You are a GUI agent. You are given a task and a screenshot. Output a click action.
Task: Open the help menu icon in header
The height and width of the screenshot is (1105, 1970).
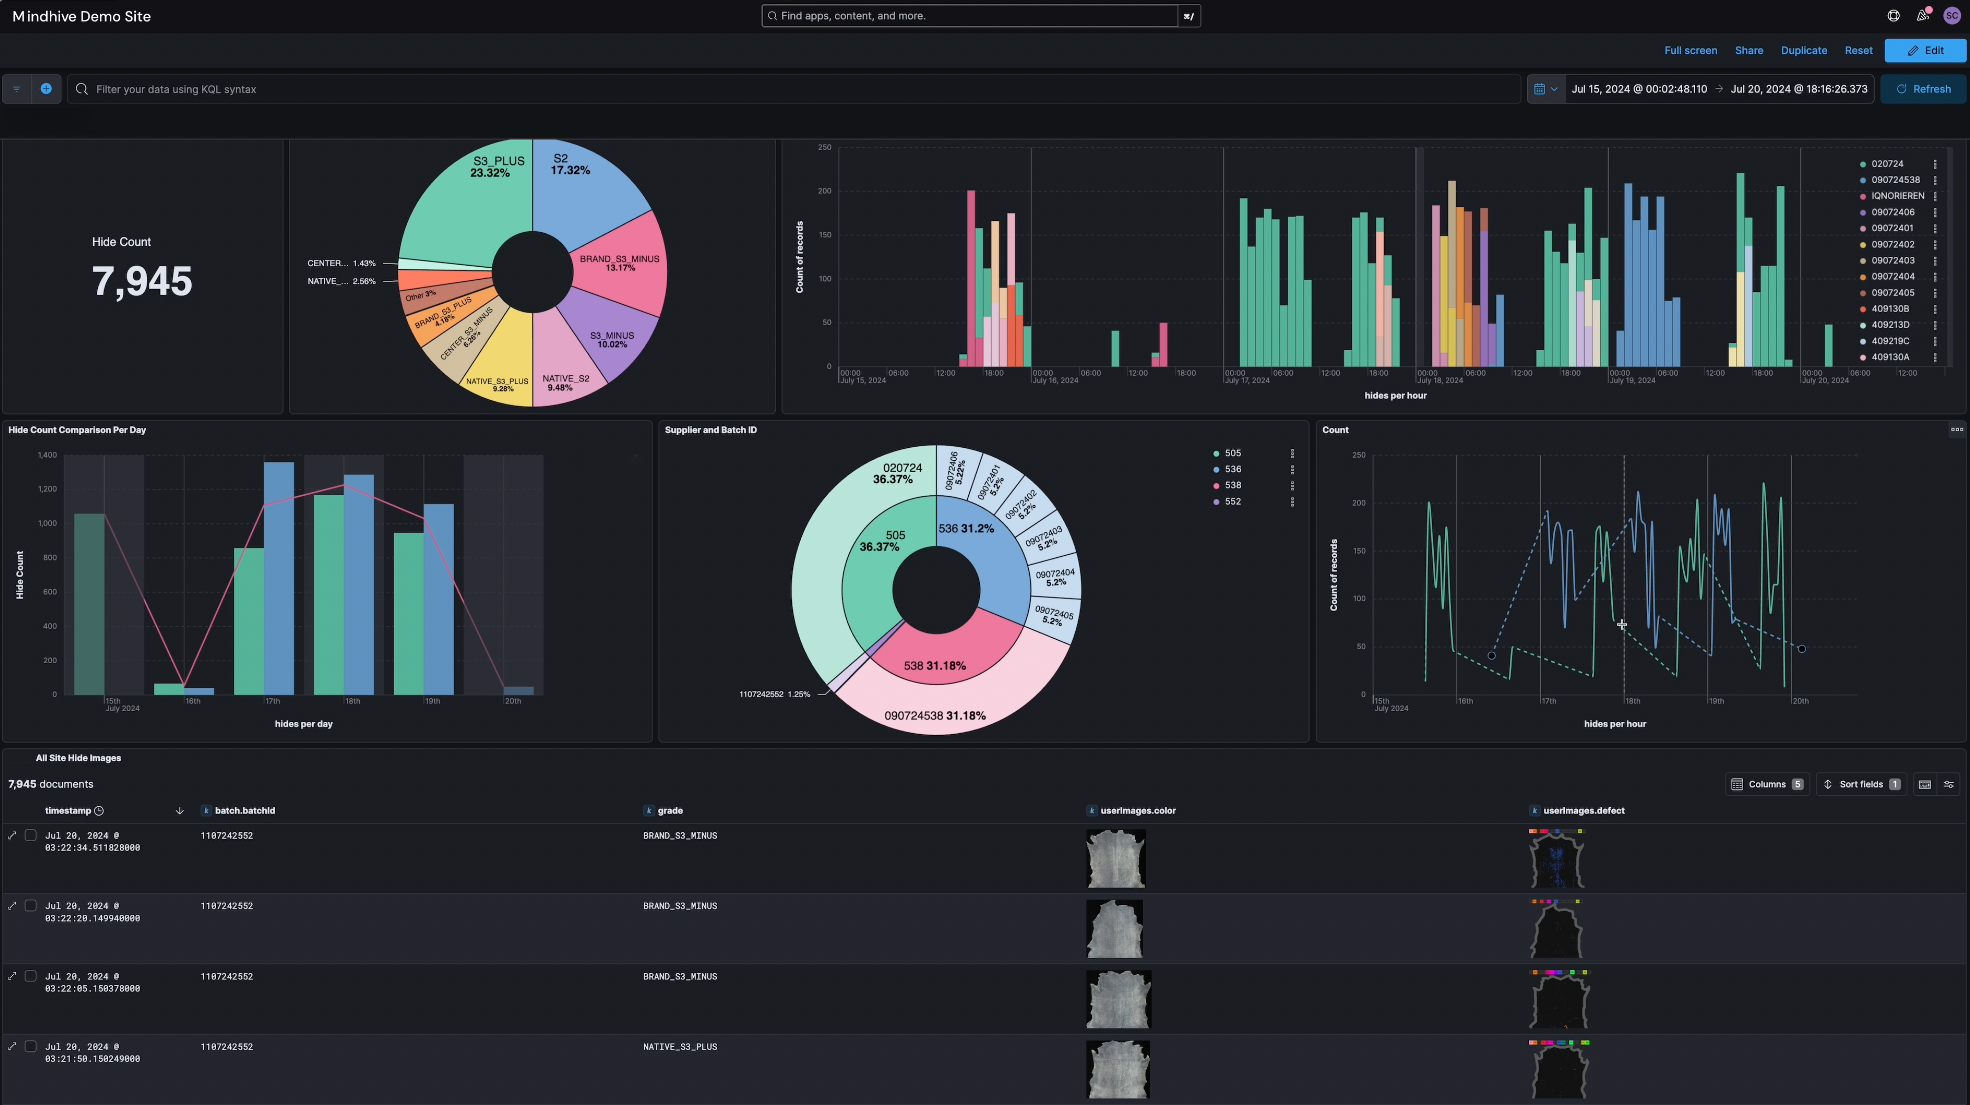(1893, 16)
